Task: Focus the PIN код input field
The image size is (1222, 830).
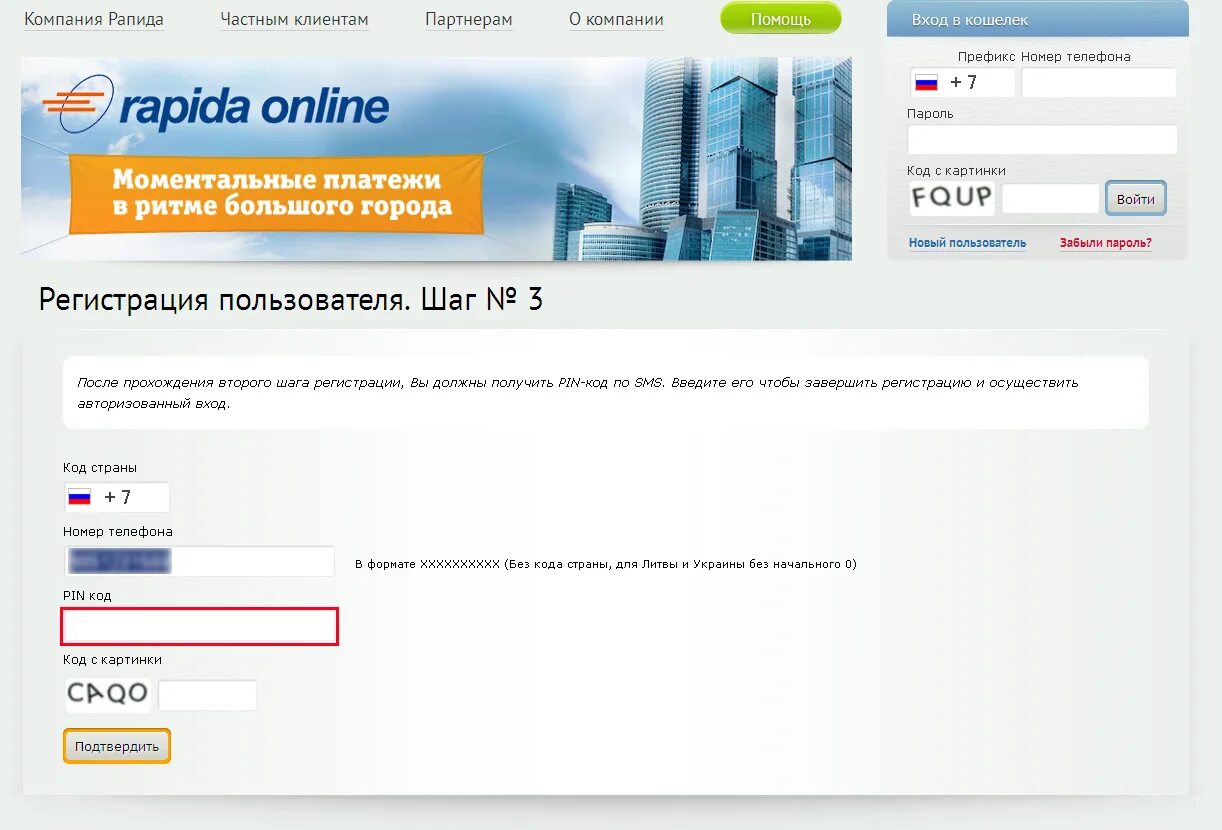Action: [200, 626]
